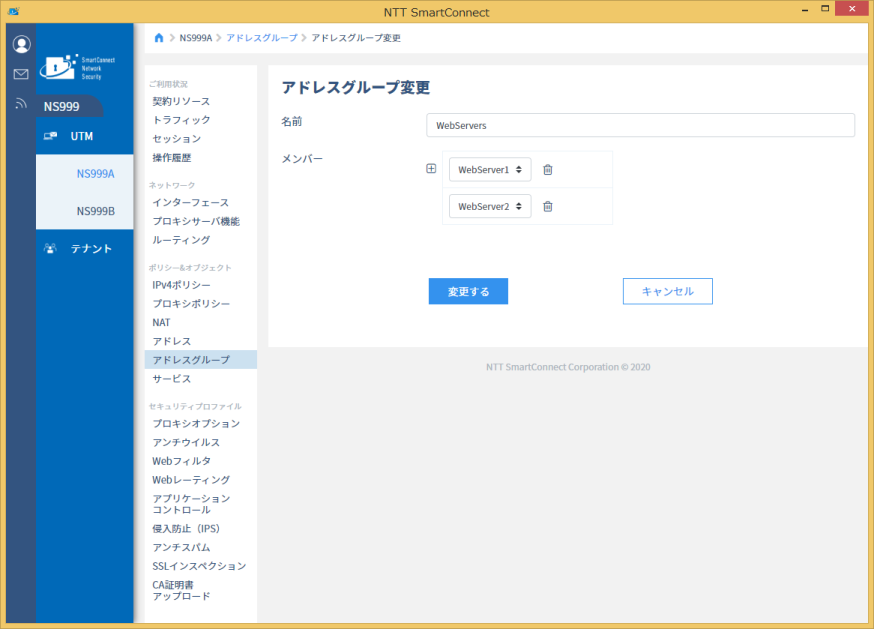Open トラフィック menu item
This screenshot has height=629, width=874.
[181, 120]
